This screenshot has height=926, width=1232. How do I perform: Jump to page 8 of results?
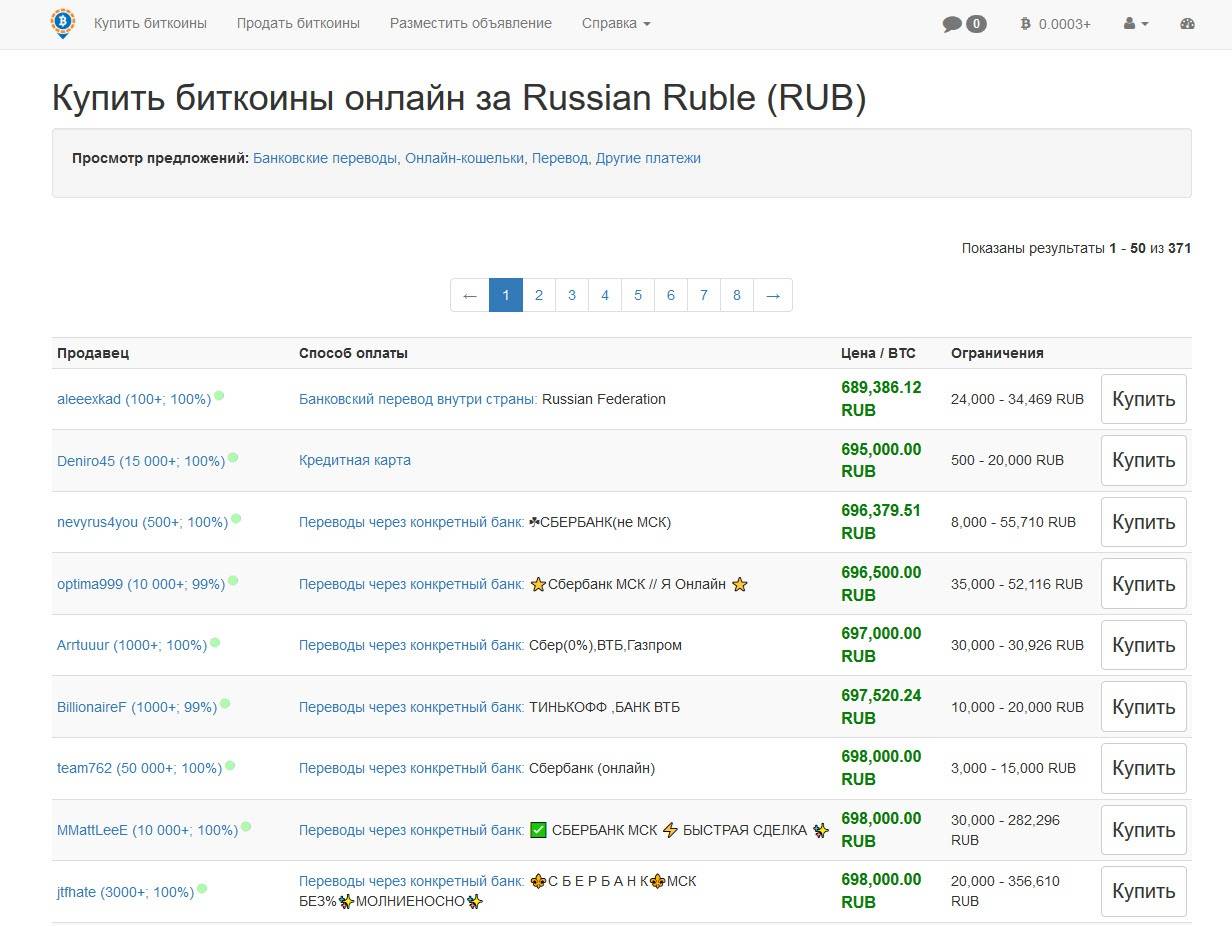tap(737, 295)
